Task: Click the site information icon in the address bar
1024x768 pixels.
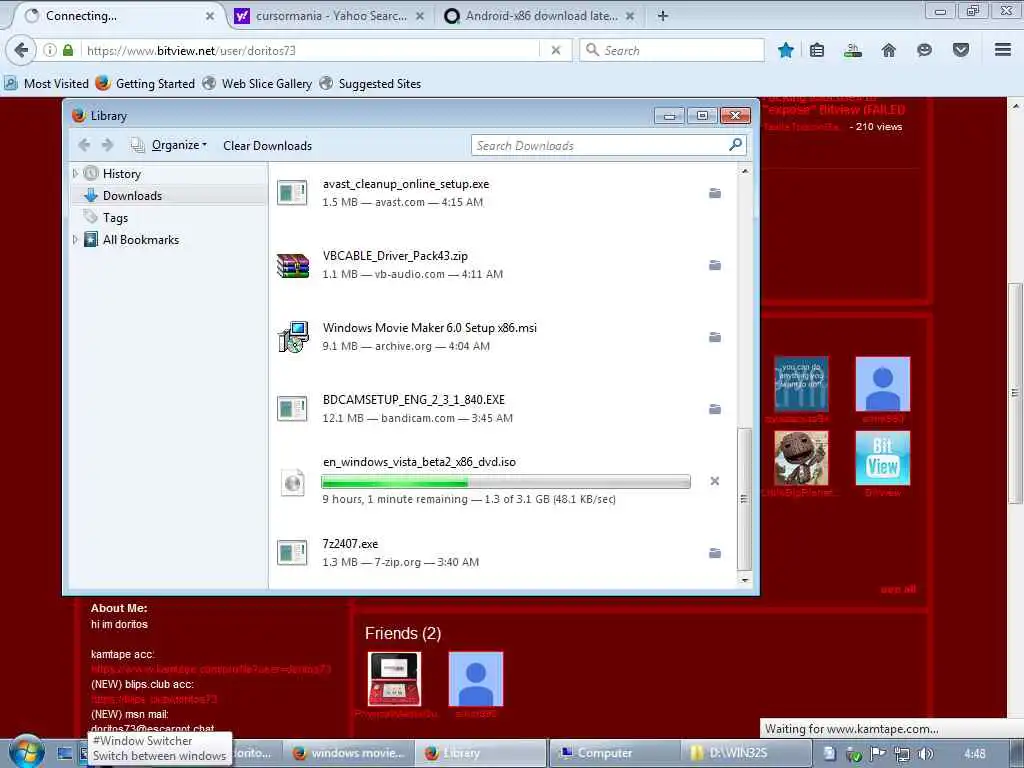Action: click(x=50, y=50)
